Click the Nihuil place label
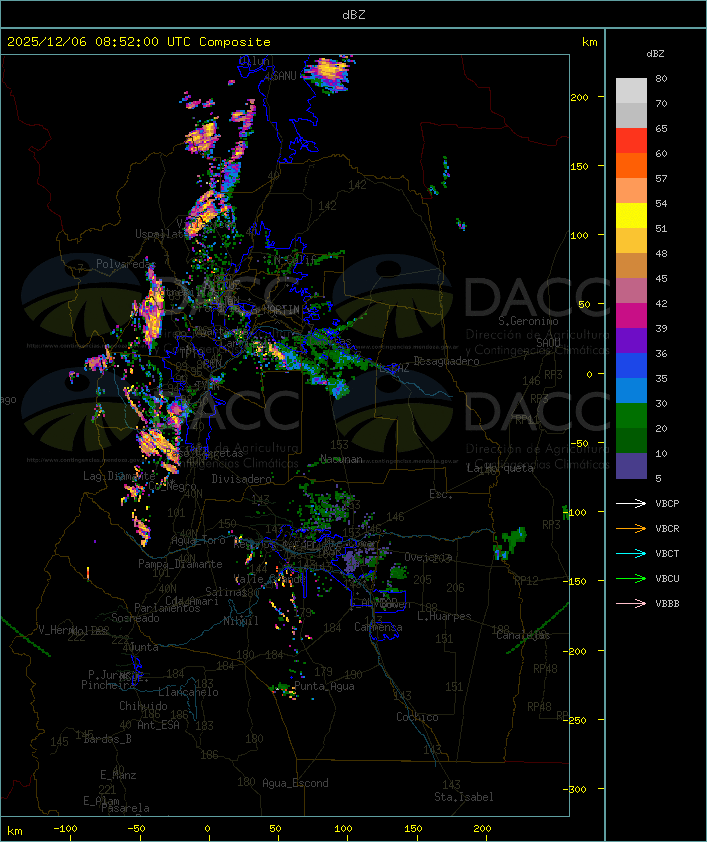This screenshot has height=842, width=707. 241,621
